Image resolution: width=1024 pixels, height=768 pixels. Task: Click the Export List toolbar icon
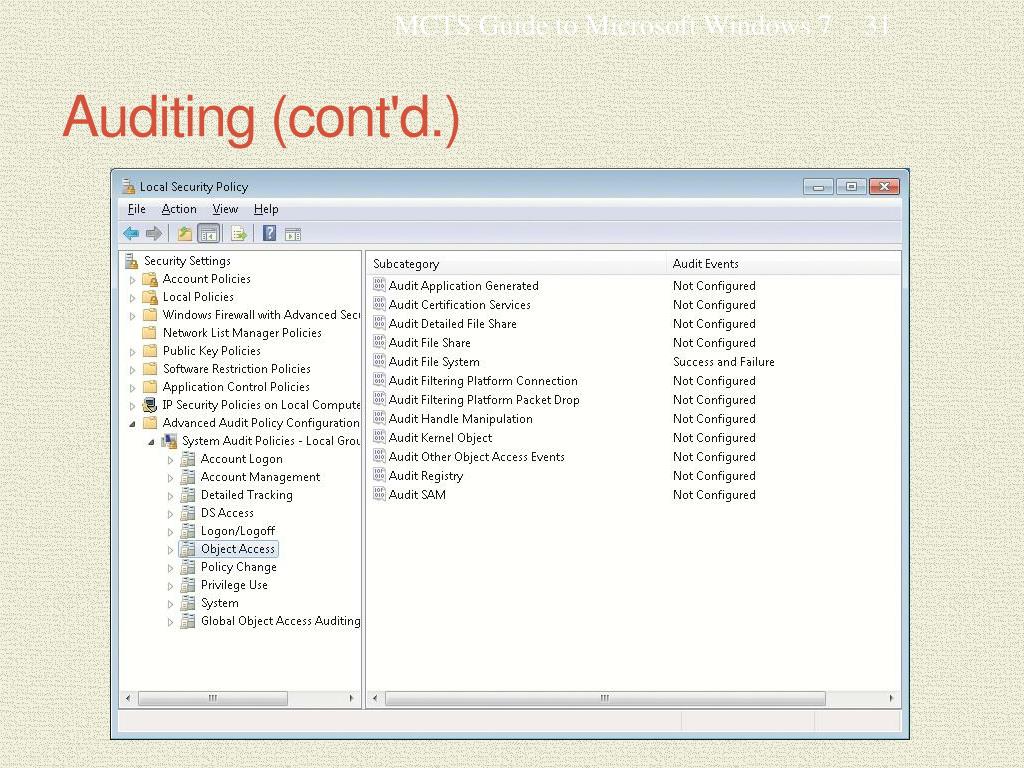pos(238,233)
